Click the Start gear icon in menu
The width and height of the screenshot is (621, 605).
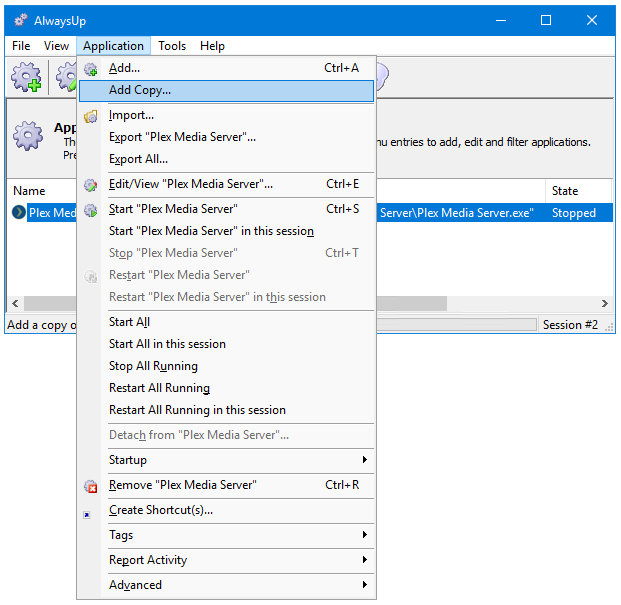click(x=91, y=210)
